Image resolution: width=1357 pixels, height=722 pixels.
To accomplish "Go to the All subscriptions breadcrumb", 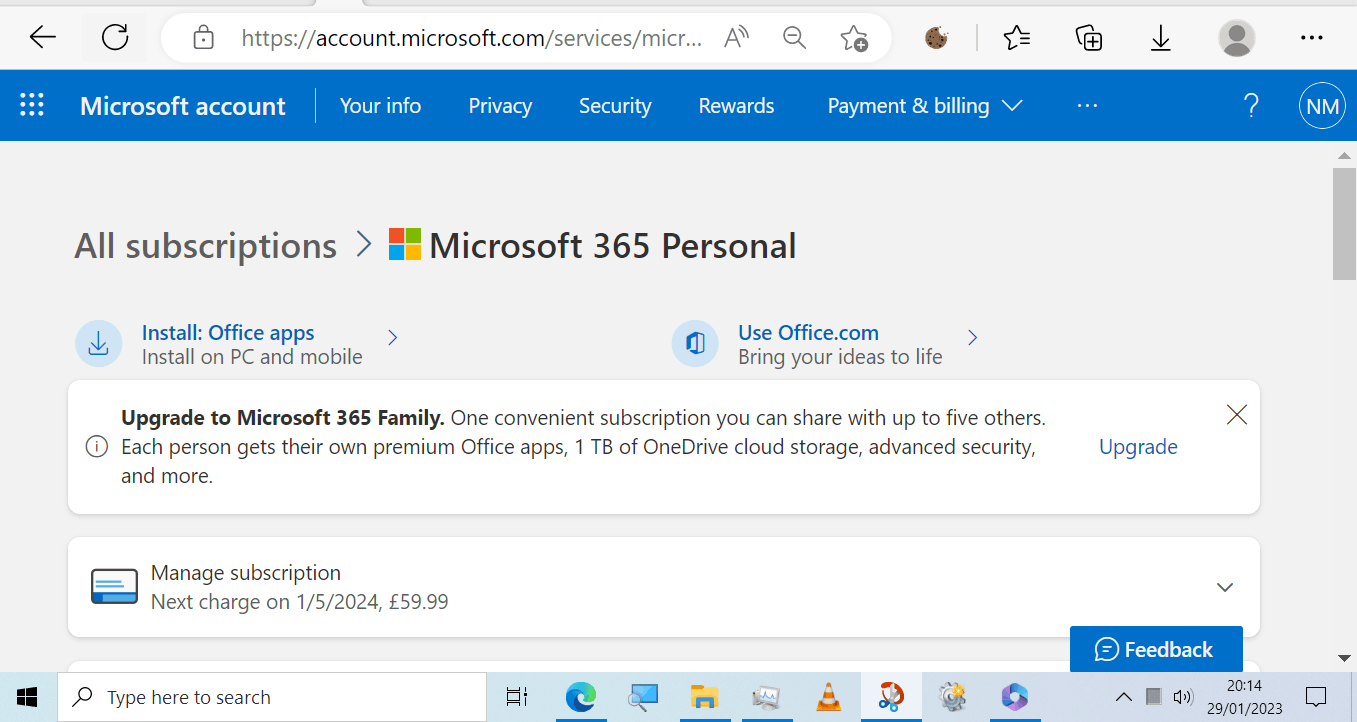I will pos(205,246).
